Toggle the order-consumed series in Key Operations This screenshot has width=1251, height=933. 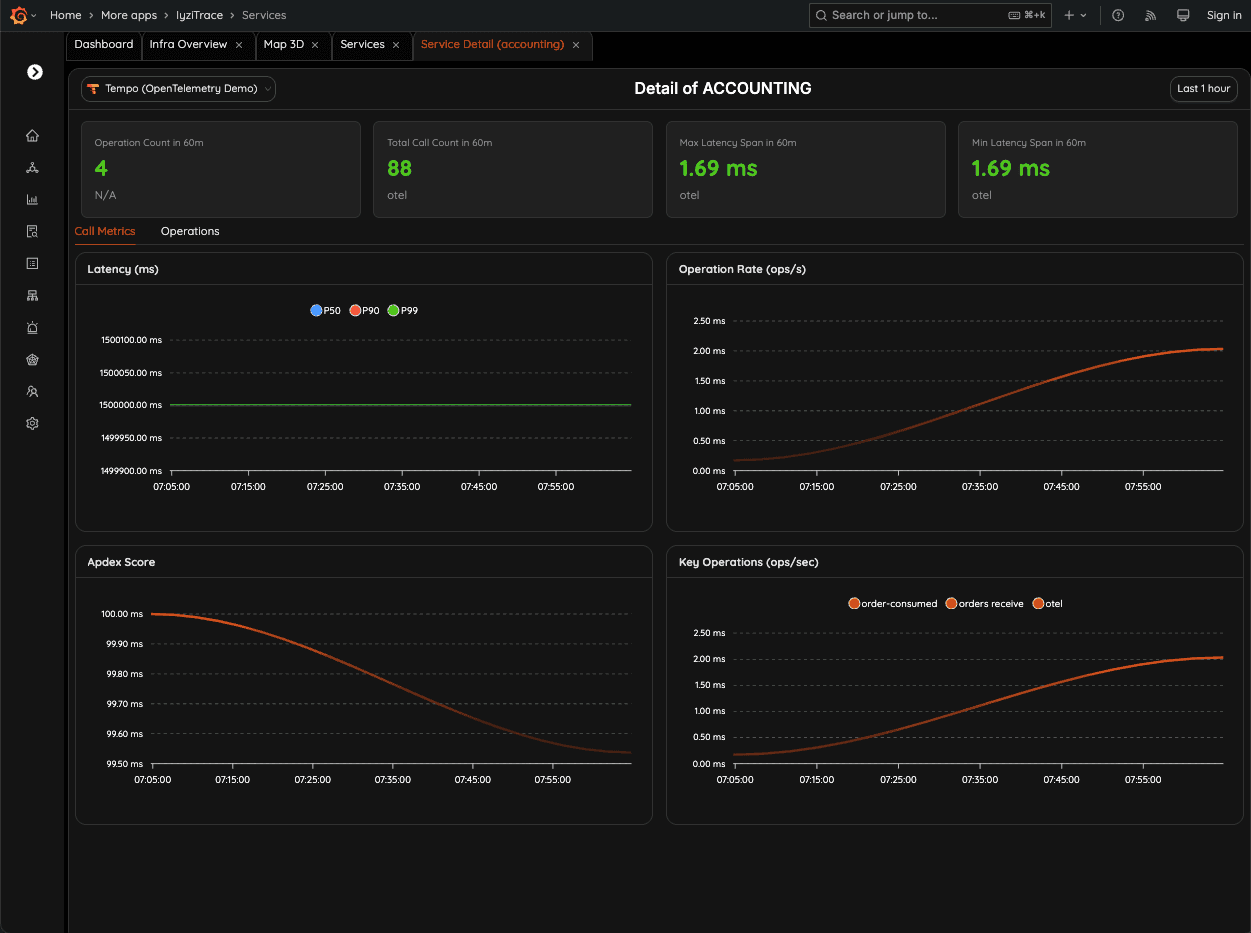(x=892, y=603)
